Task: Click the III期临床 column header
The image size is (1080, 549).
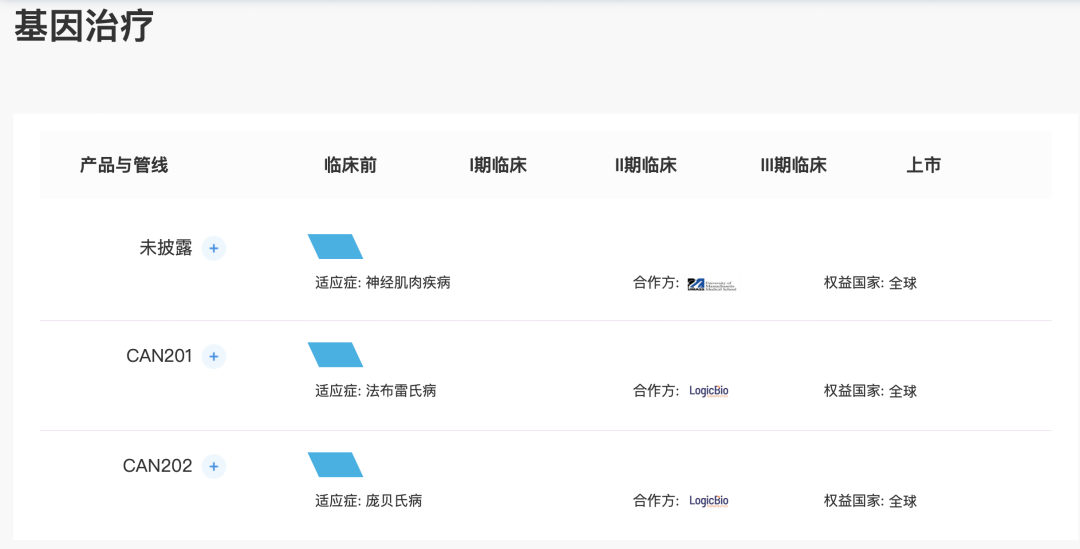Action: pos(793,165)
